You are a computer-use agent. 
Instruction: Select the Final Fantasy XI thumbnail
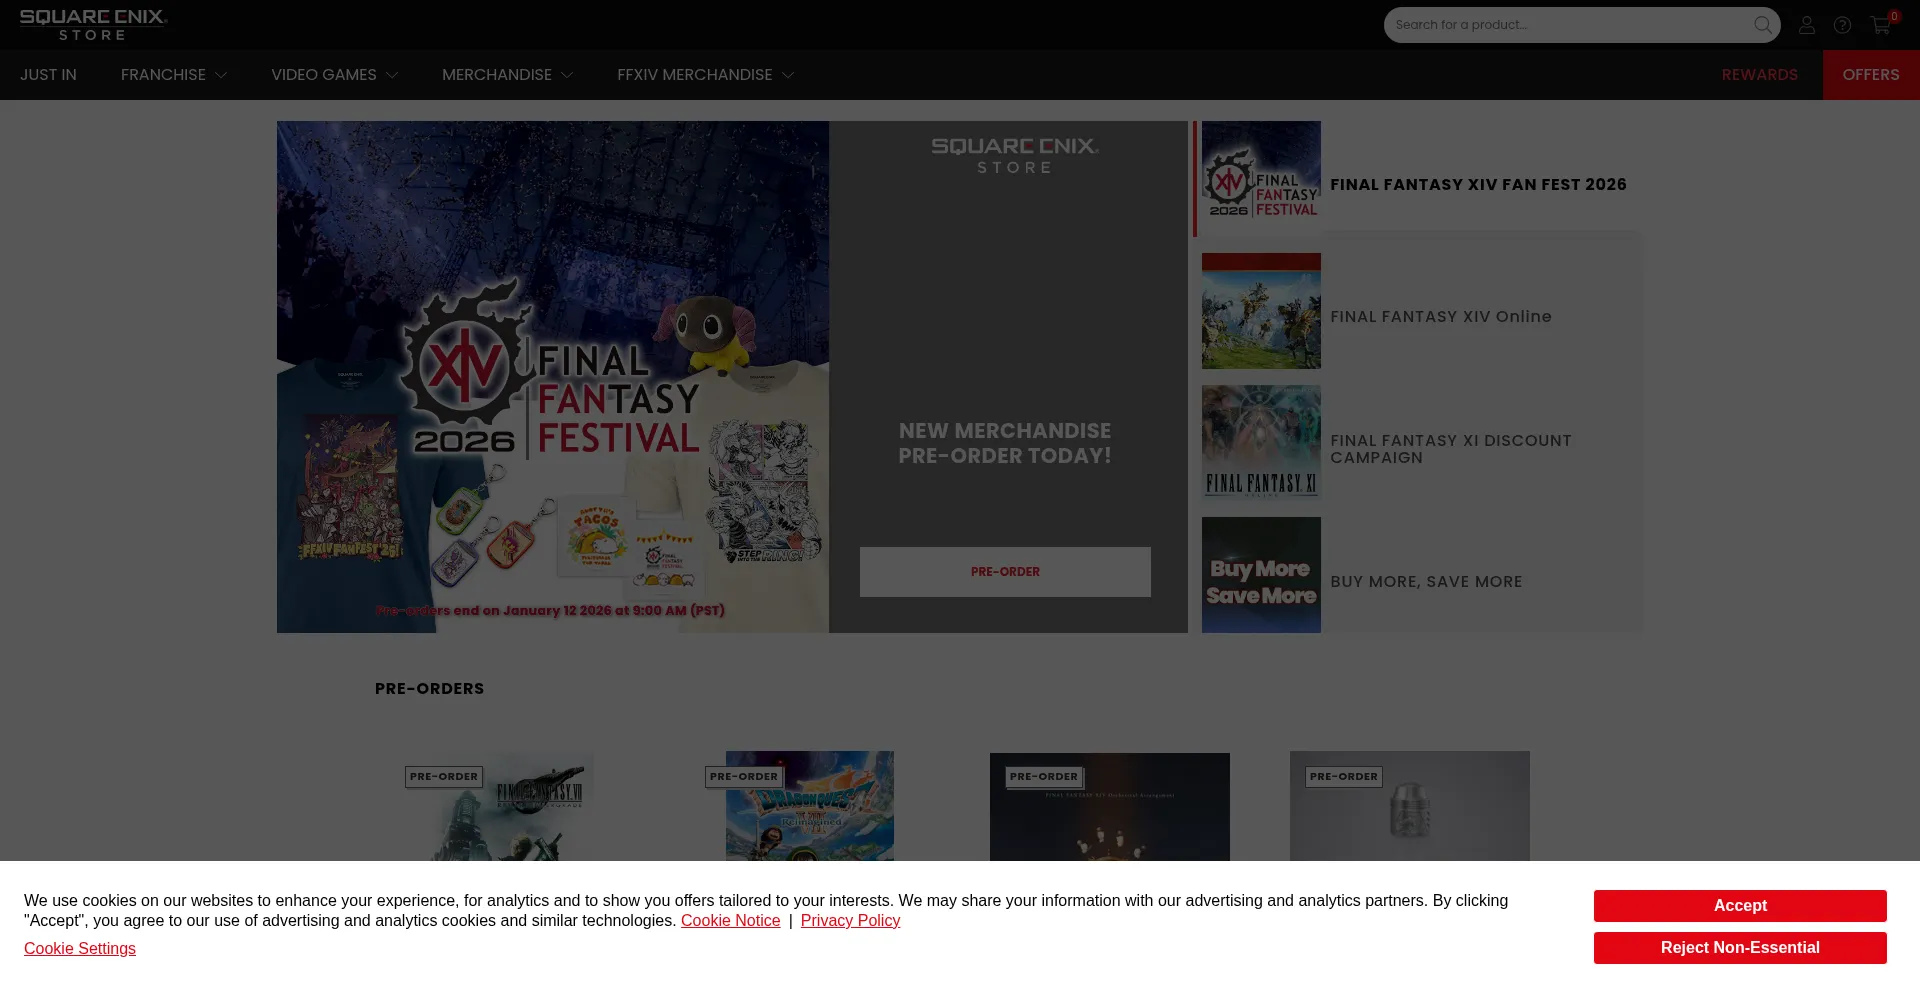(1261, 443)
